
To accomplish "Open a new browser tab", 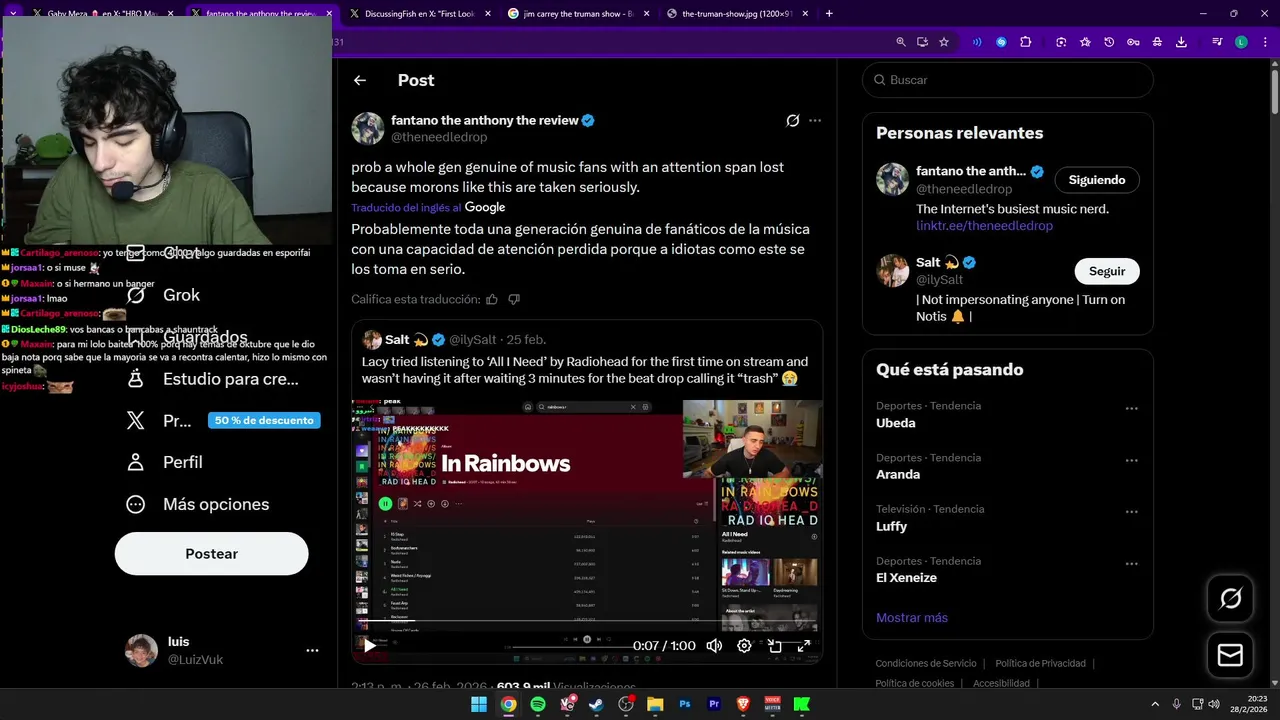I will pos(829,14).
